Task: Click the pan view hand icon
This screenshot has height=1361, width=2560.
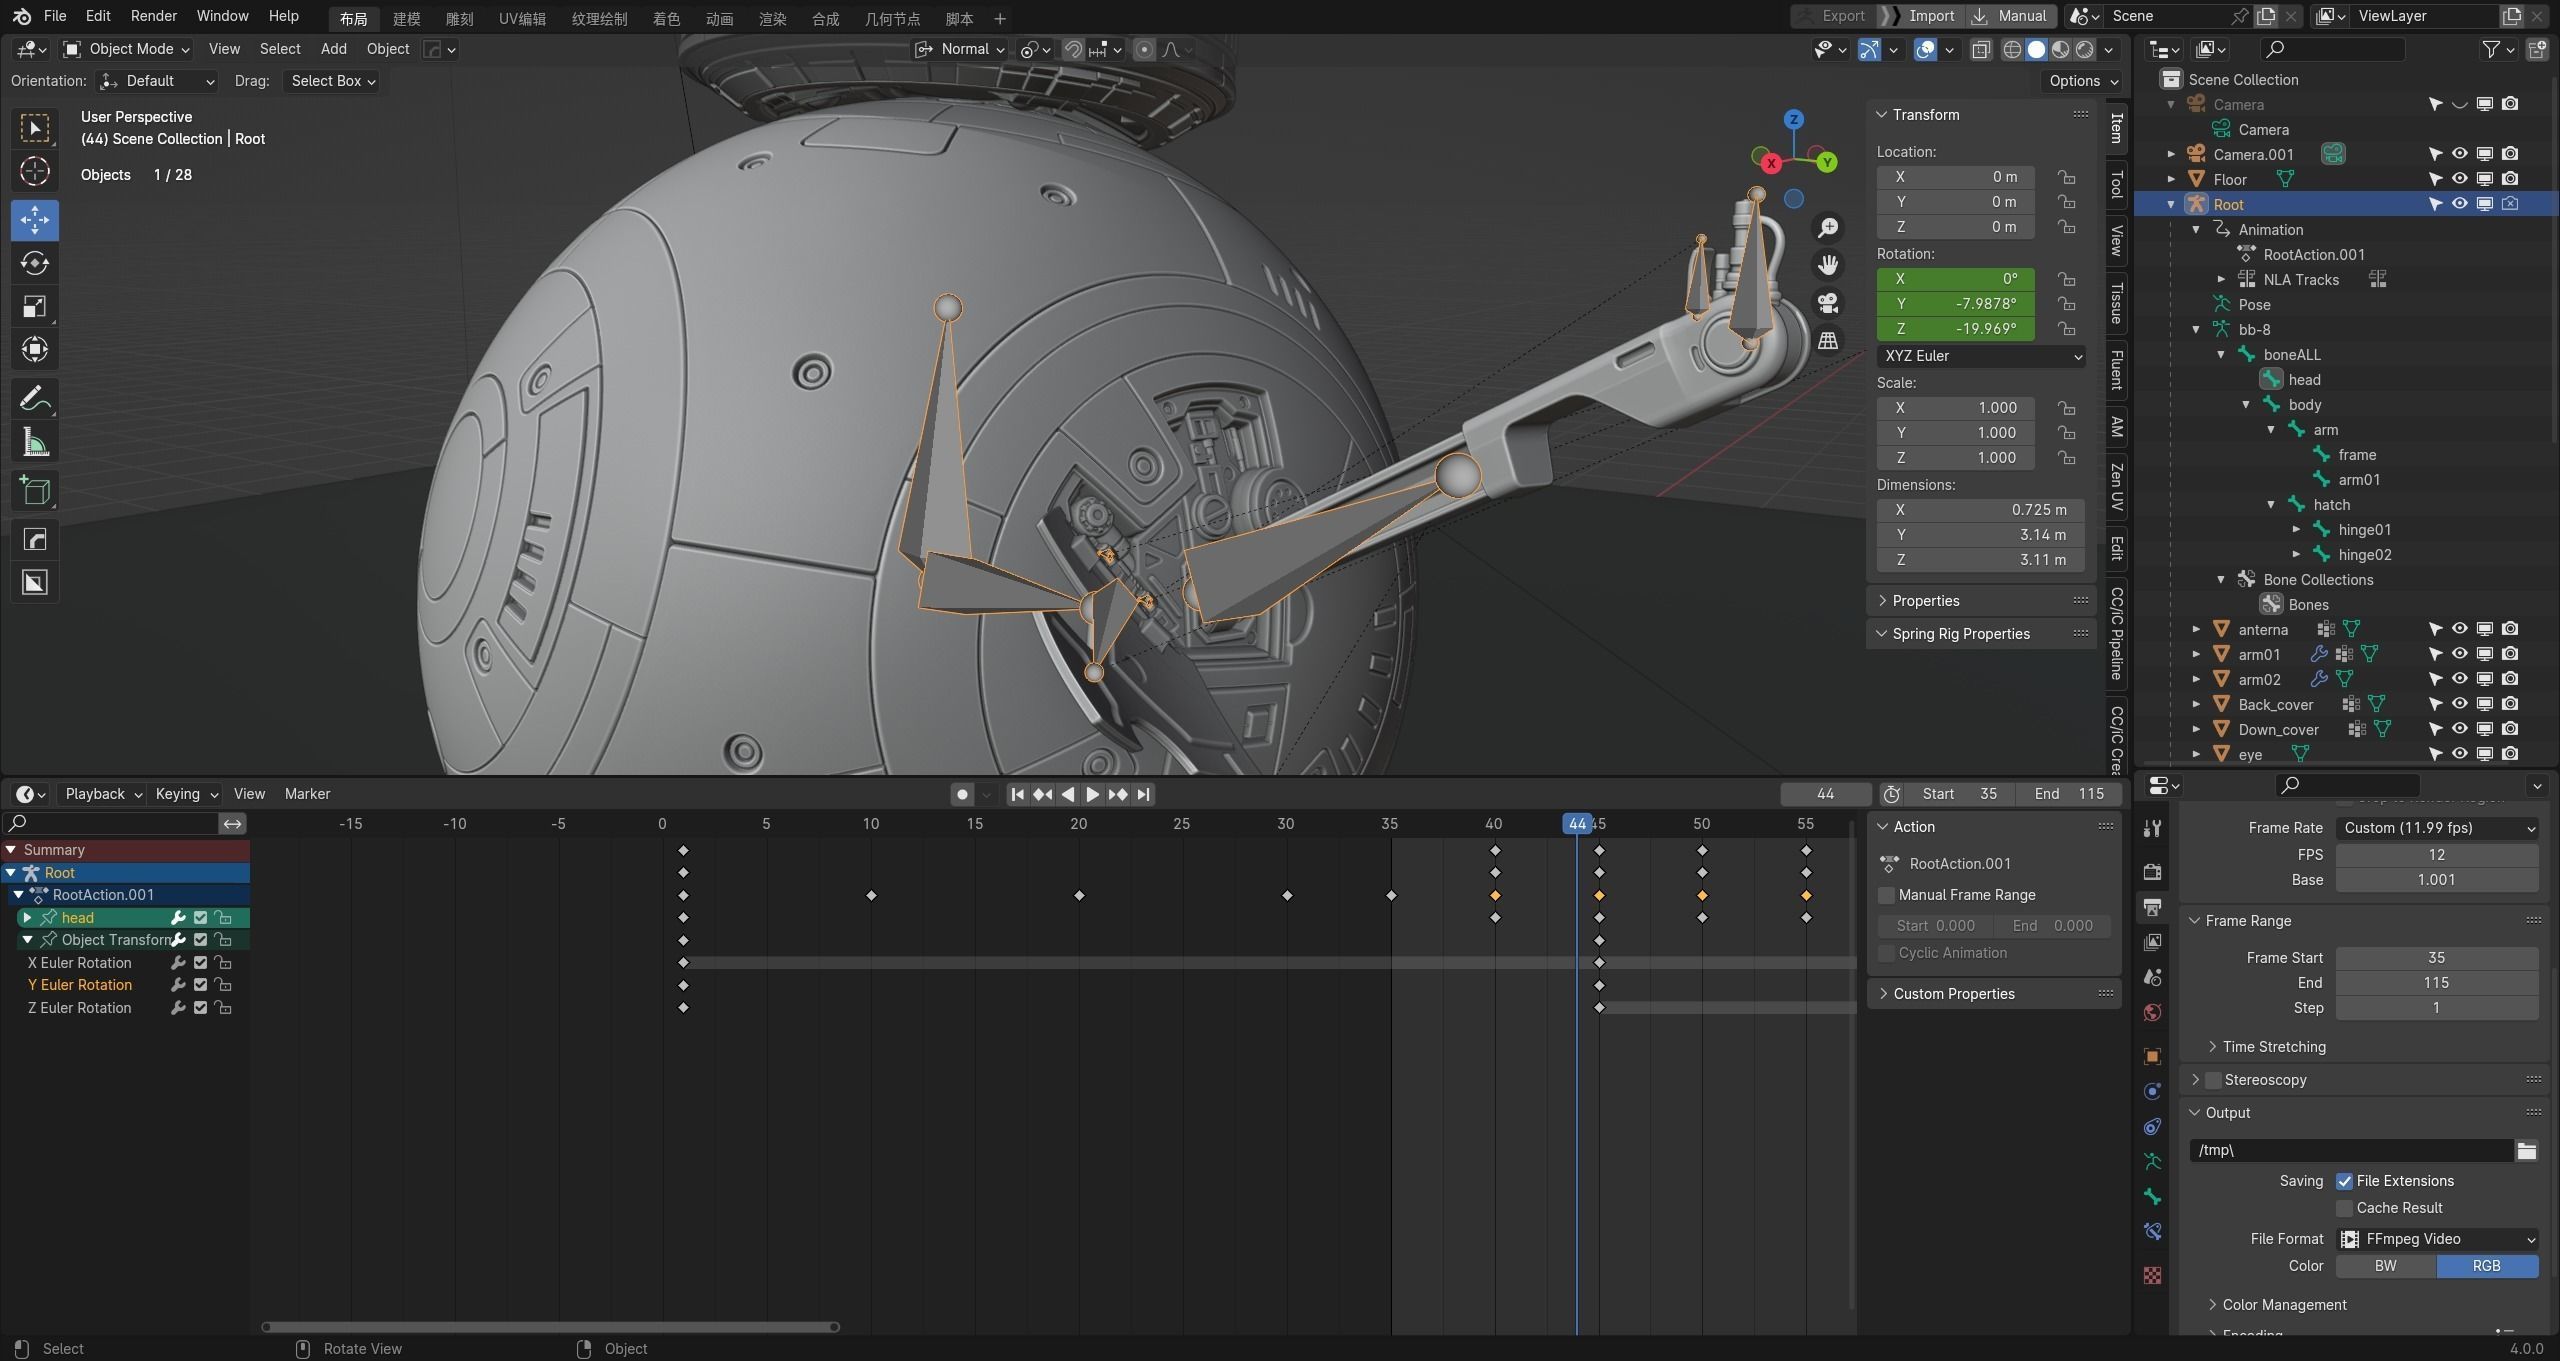Action: 1828,265
